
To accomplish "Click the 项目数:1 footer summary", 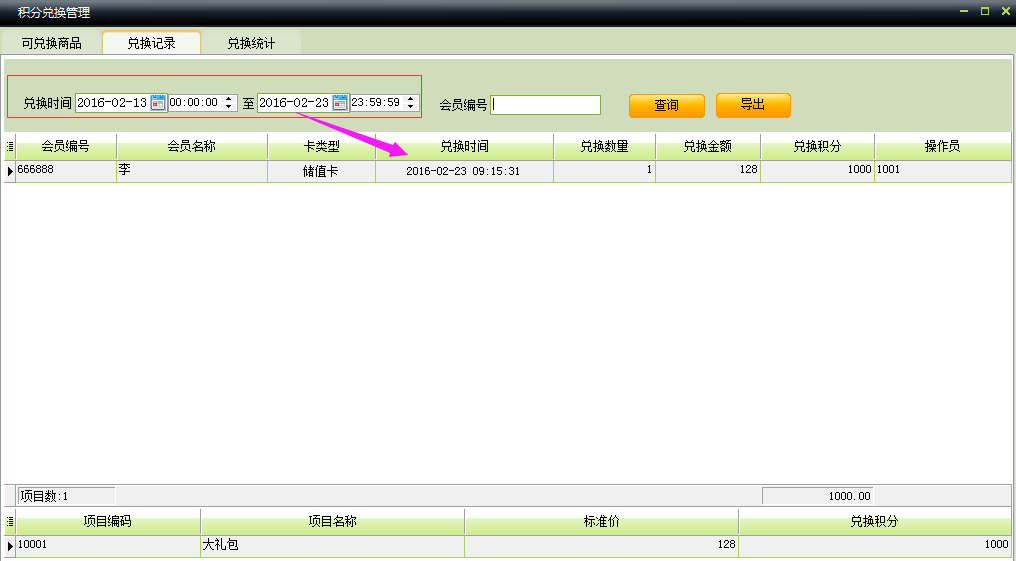I will pos(66,496).
